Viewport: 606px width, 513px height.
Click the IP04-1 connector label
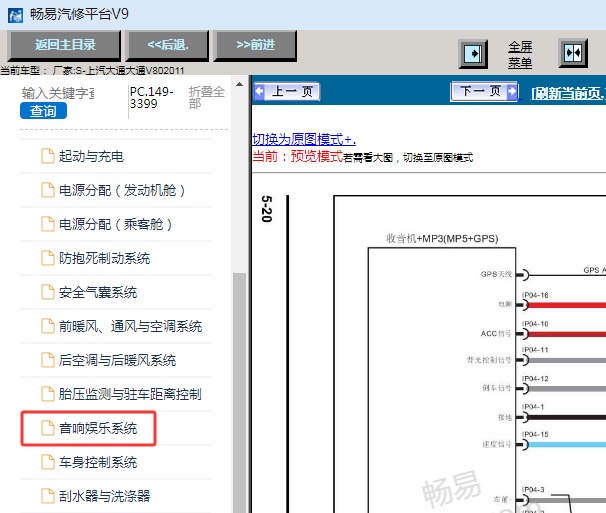[533, 407]
